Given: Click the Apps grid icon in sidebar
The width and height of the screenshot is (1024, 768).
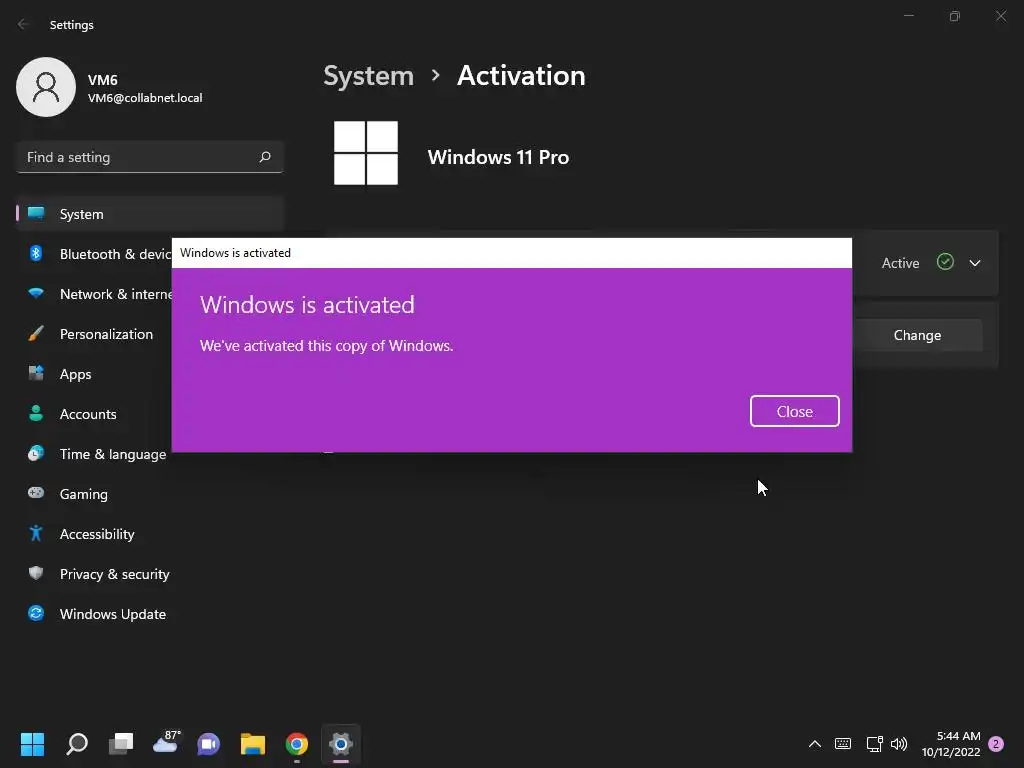Looking at the screenshot, I should (x=36, y=373).
